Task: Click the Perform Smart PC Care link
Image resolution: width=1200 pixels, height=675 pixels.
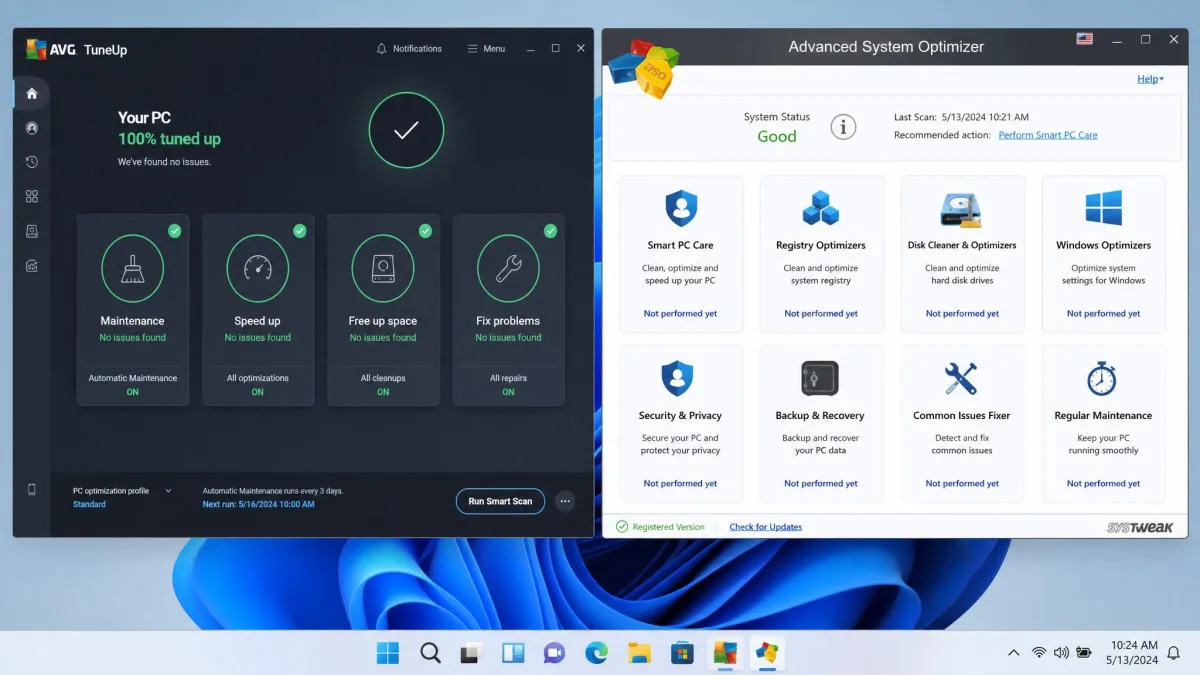Action: [1048, 135]
